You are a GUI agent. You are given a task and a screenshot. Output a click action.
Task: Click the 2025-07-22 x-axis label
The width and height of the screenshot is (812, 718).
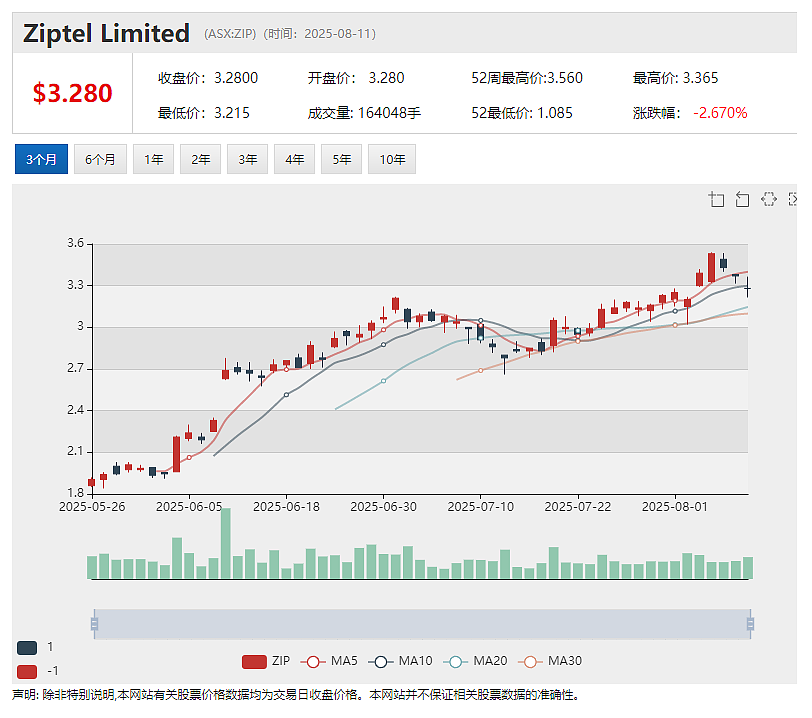tap(578, 507)
